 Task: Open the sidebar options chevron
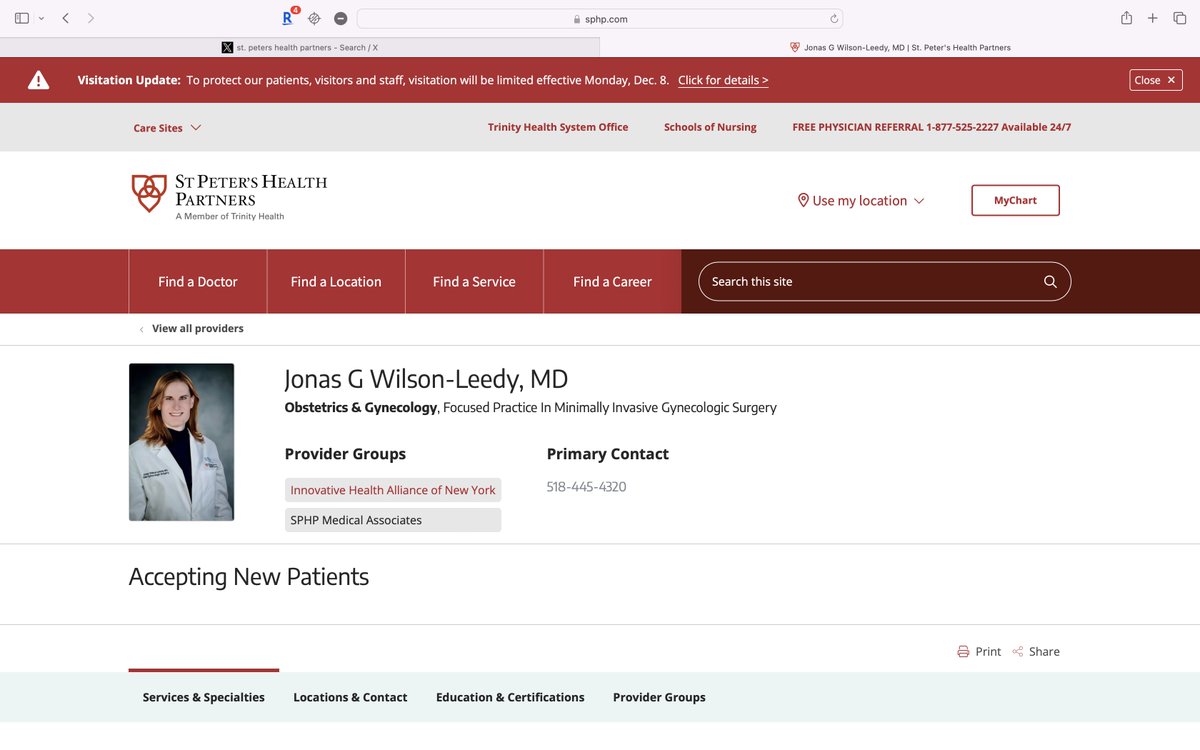click(x=41, y=18)
